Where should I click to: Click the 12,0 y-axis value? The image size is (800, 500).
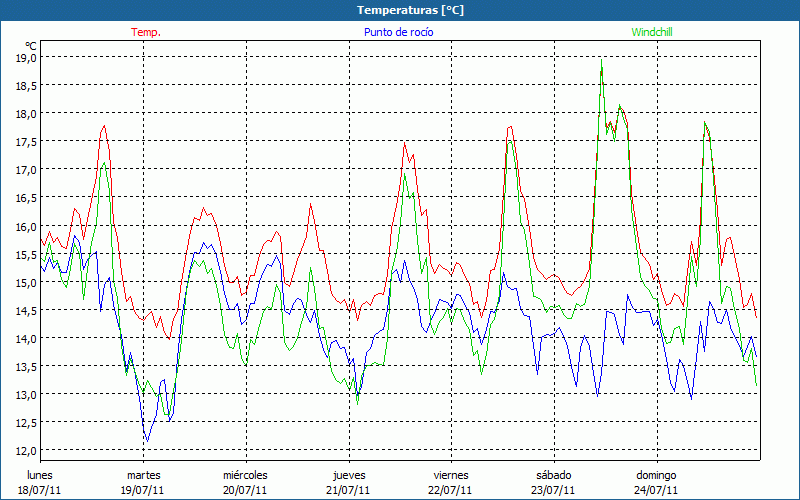25,451
